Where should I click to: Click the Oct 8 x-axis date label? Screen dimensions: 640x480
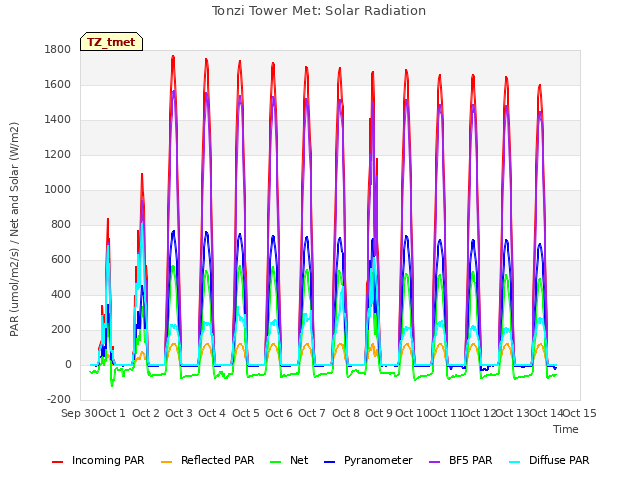tap(346, 413)
